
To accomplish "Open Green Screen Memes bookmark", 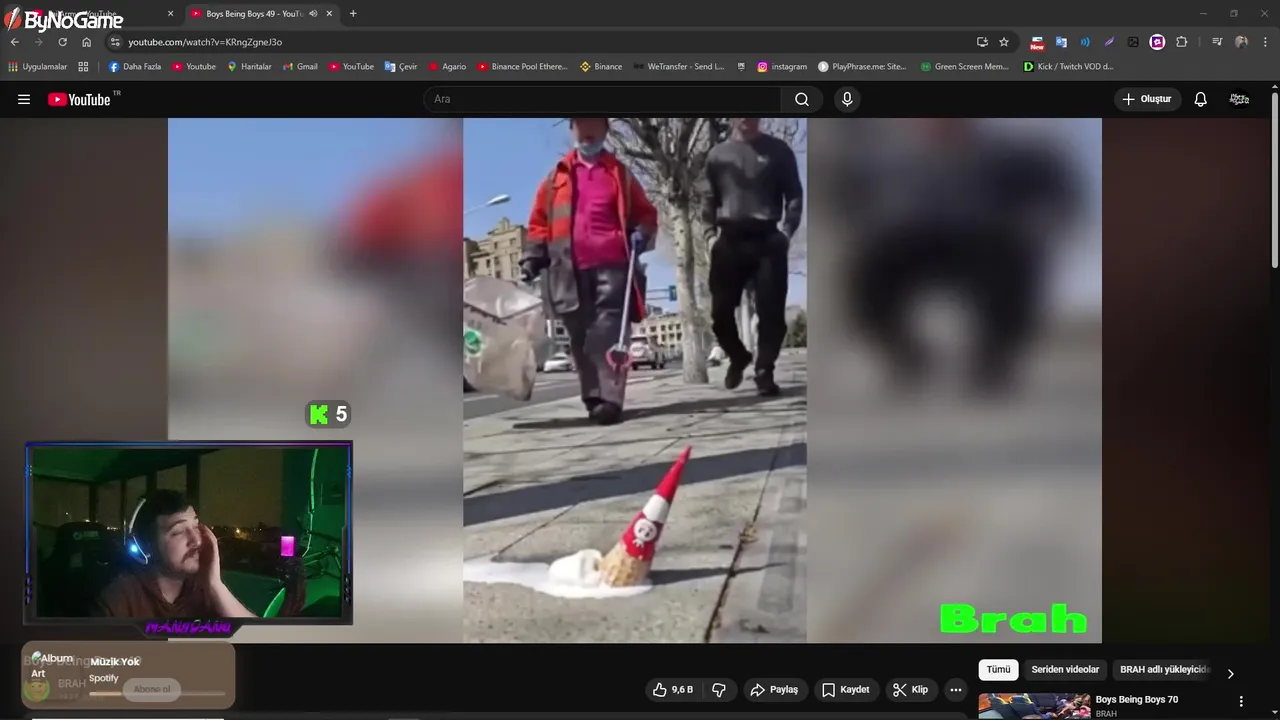I will tap(964, 67).
